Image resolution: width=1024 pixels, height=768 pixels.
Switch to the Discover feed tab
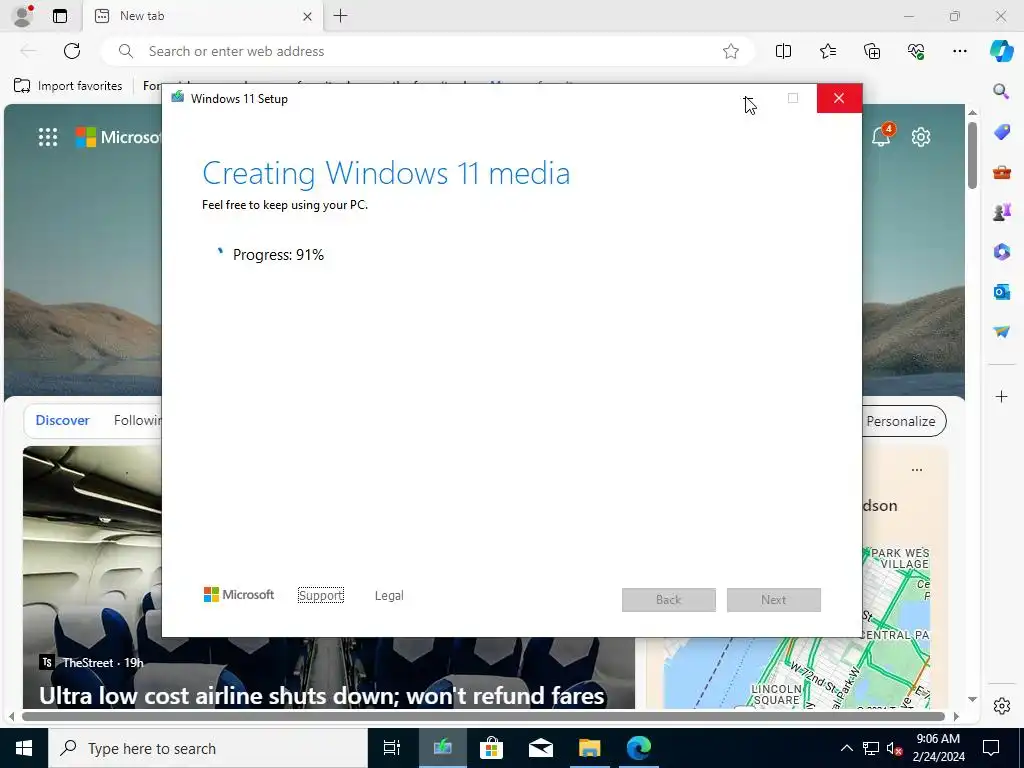(x=62, y=421)
